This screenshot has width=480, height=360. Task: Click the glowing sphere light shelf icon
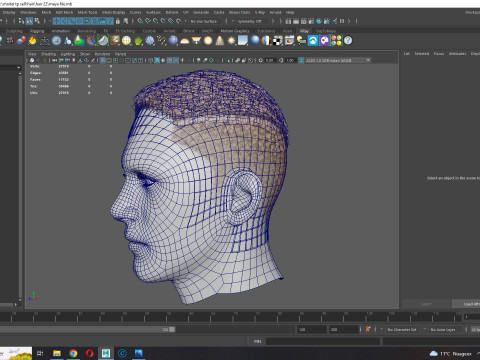click(208, 41)
